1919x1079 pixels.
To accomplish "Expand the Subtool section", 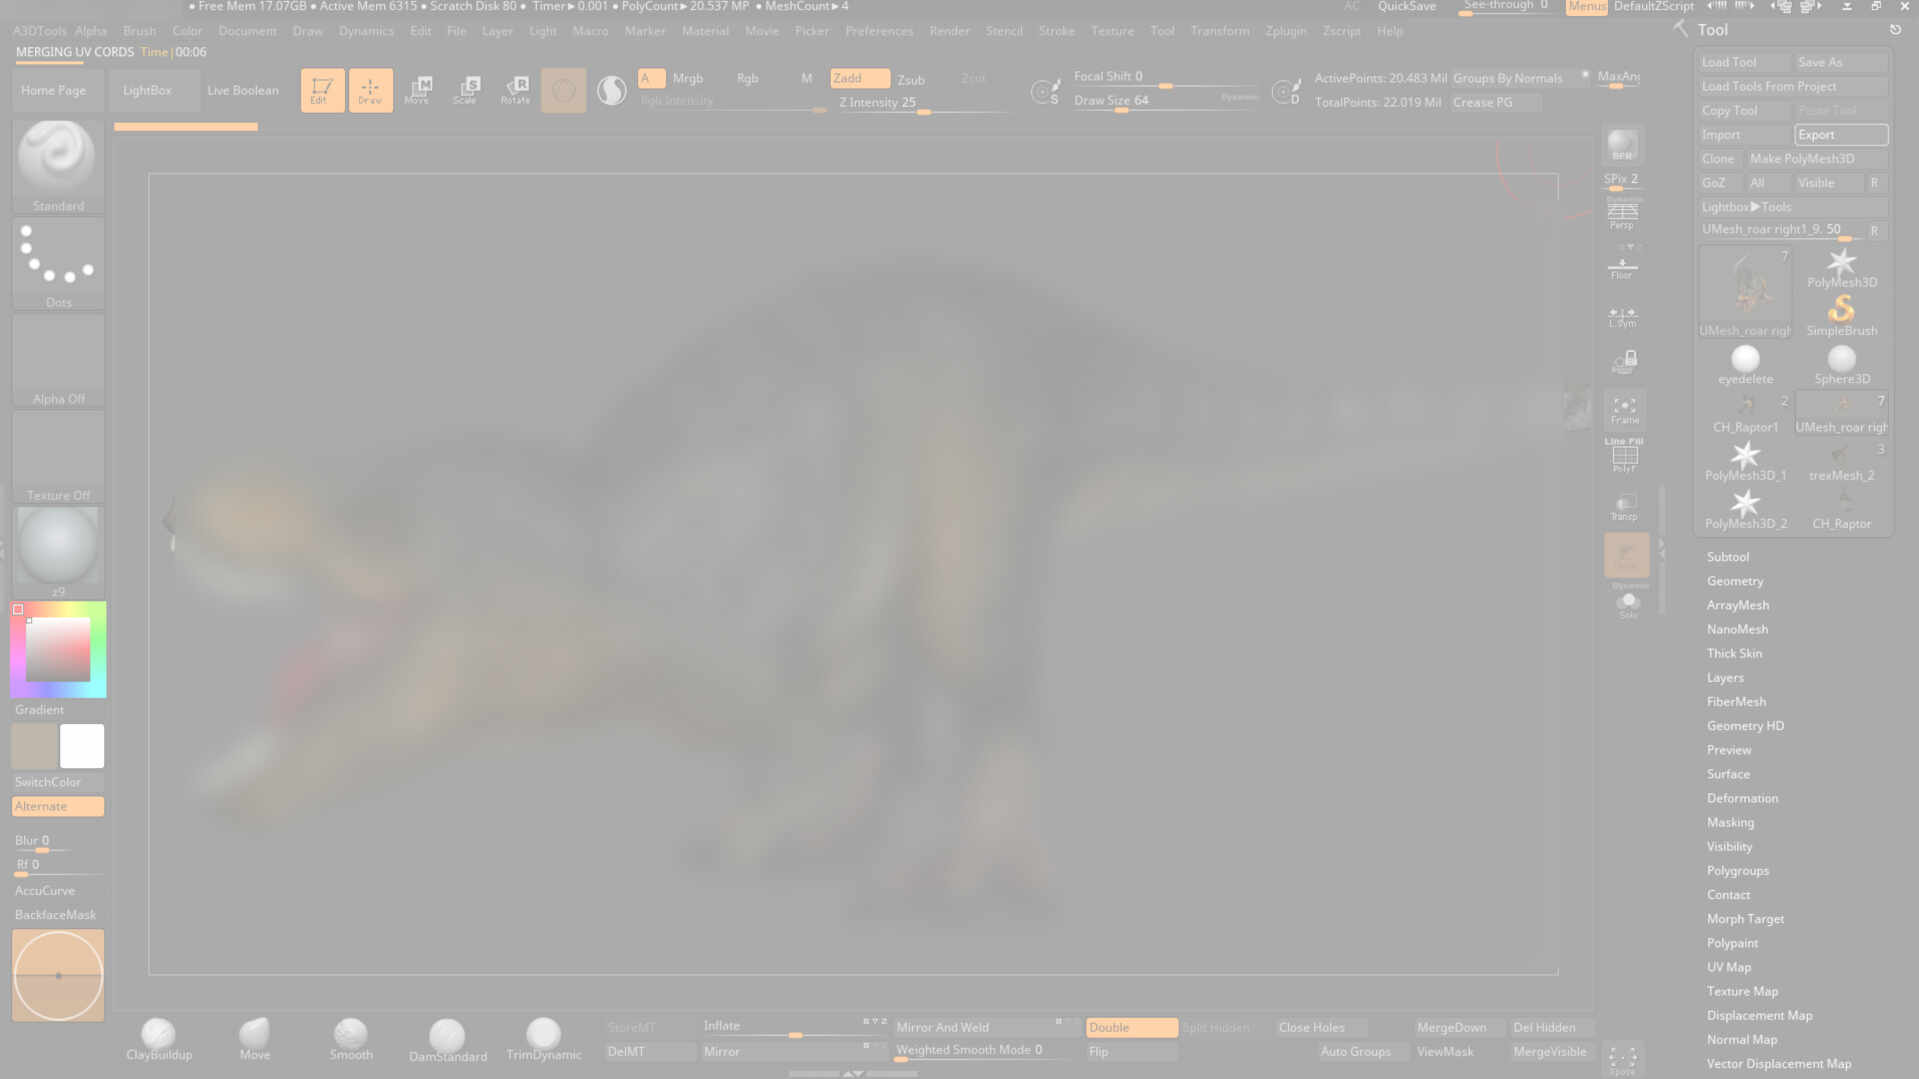I will (x=1727, y=557).
